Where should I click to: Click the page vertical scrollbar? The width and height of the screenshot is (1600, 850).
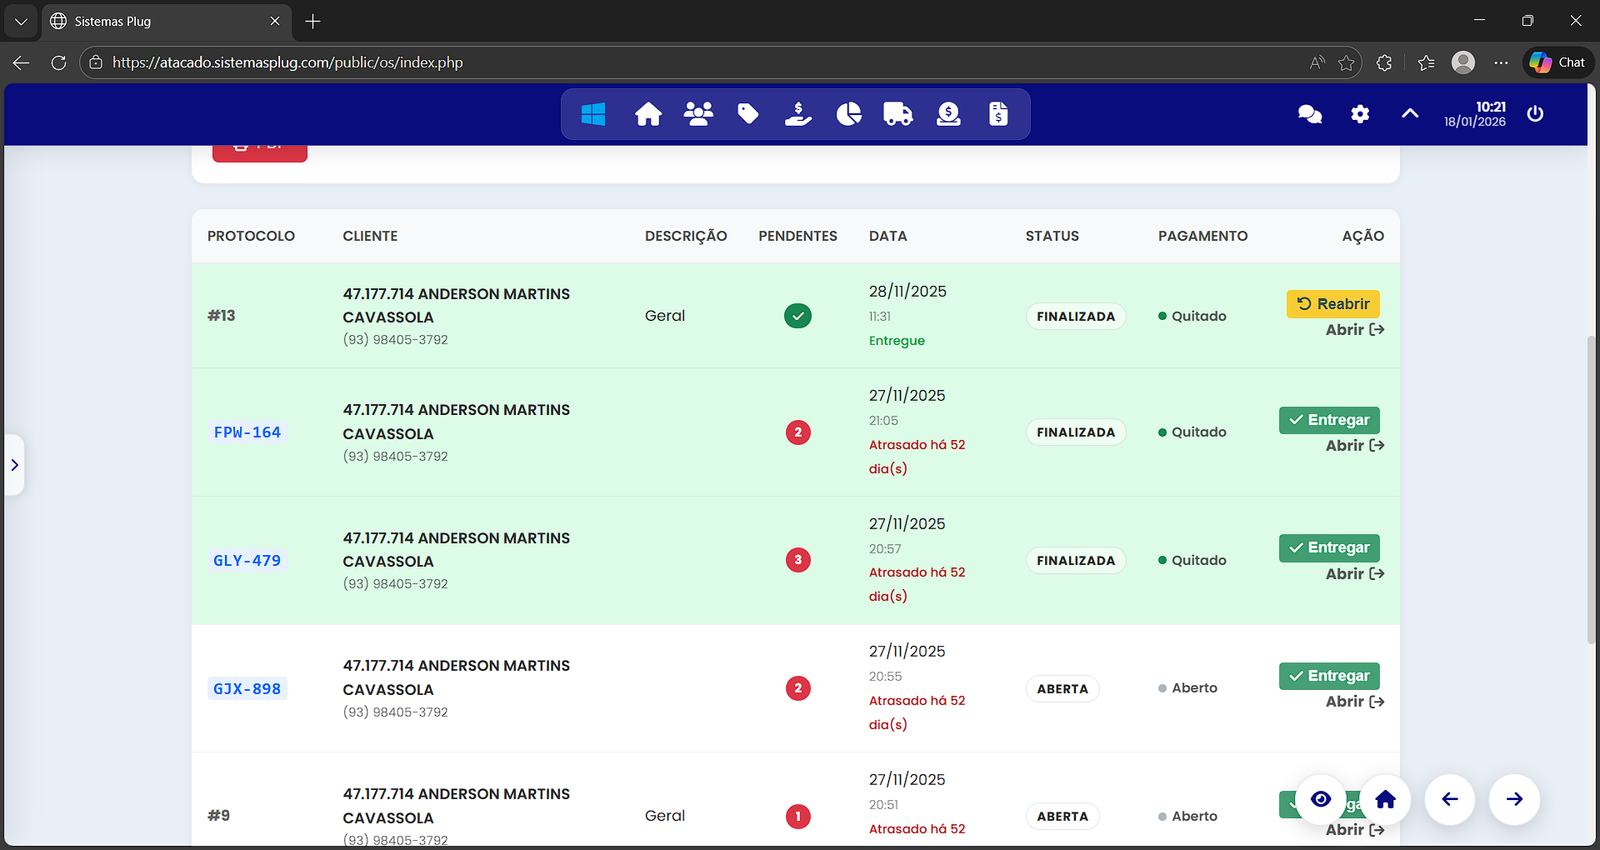(1591, 490)
